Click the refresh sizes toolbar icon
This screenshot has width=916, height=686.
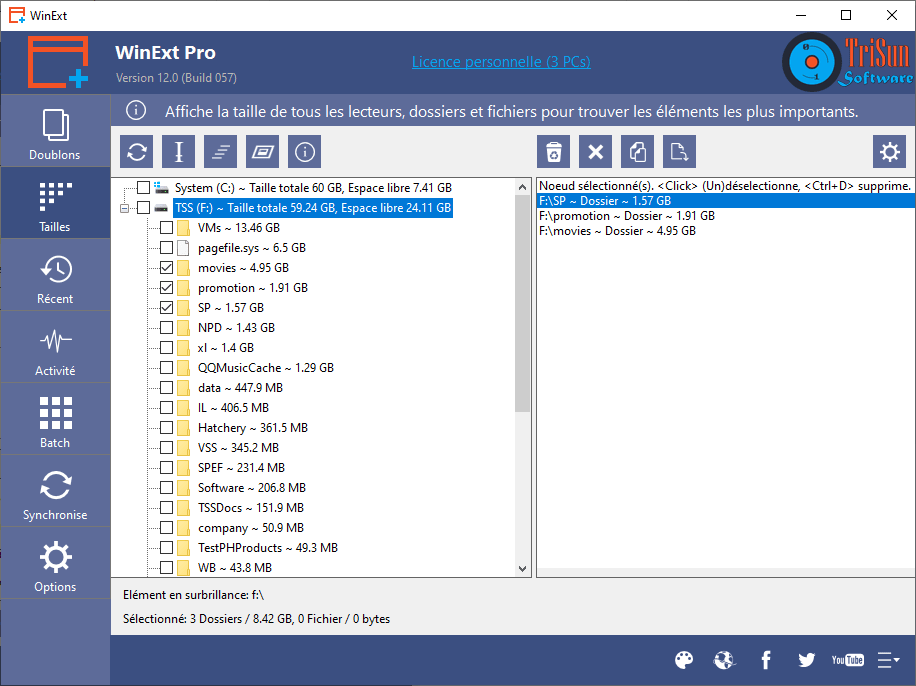[137, 152]
